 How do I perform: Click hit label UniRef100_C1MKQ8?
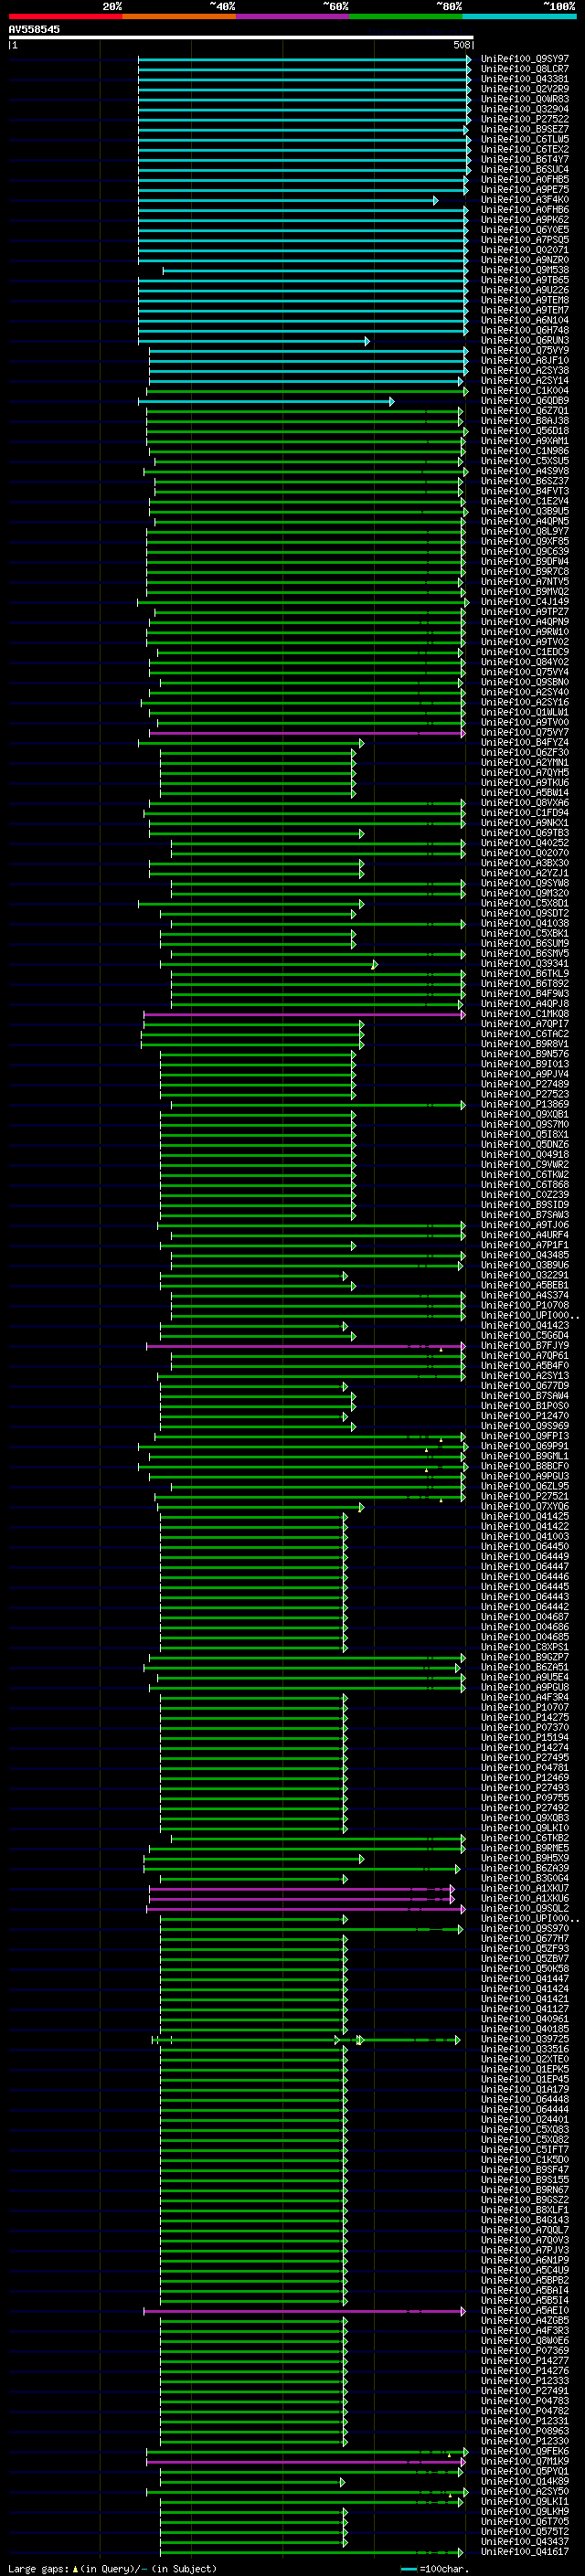click(x=525, y=1014)
